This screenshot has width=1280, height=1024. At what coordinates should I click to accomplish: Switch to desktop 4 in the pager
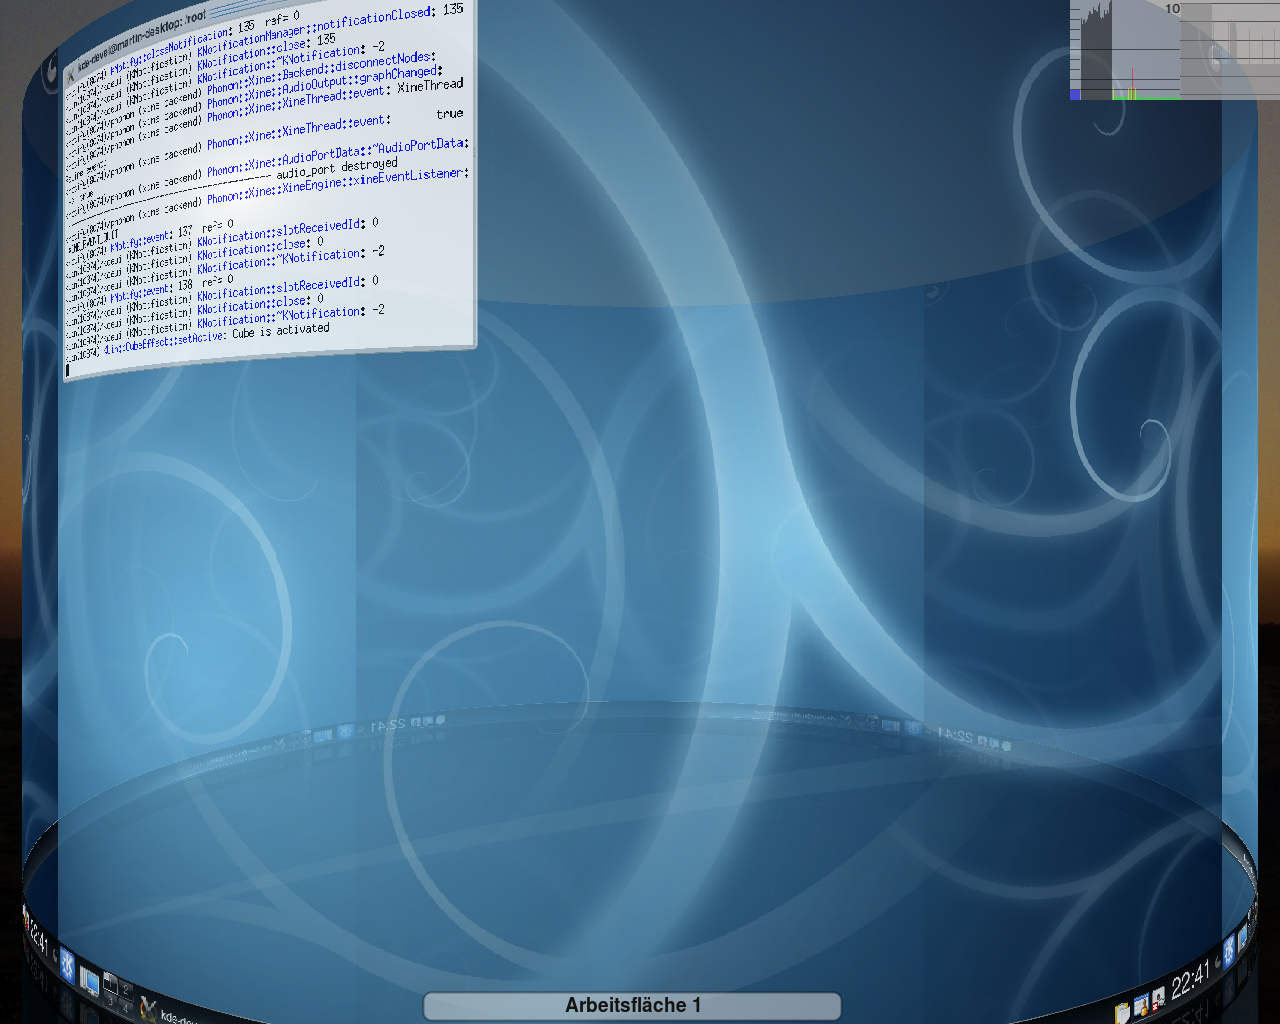click(x=125, y=1008)
